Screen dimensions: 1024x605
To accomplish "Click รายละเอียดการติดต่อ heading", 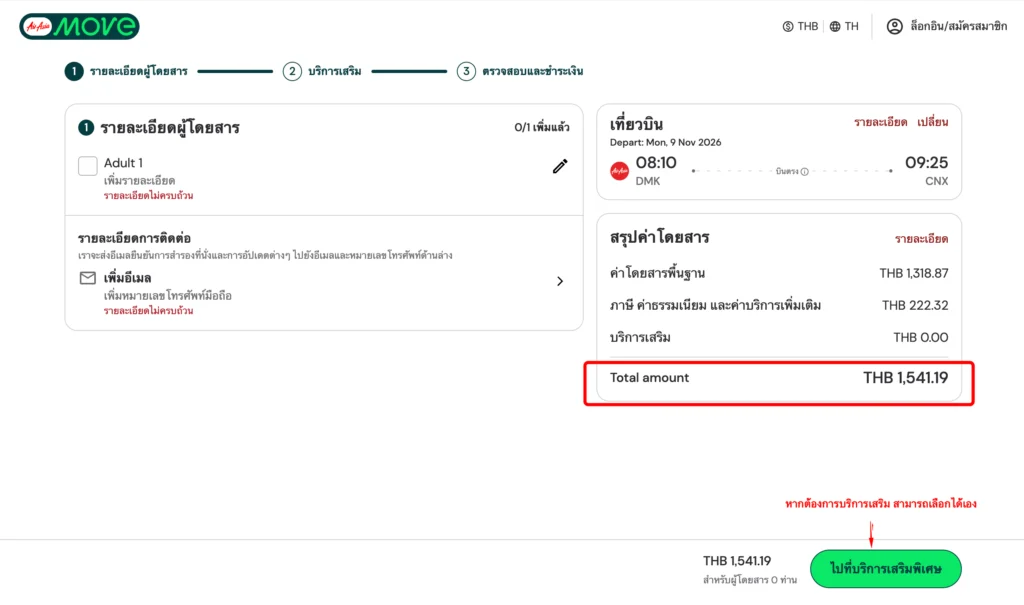I will tap(134, 238).
